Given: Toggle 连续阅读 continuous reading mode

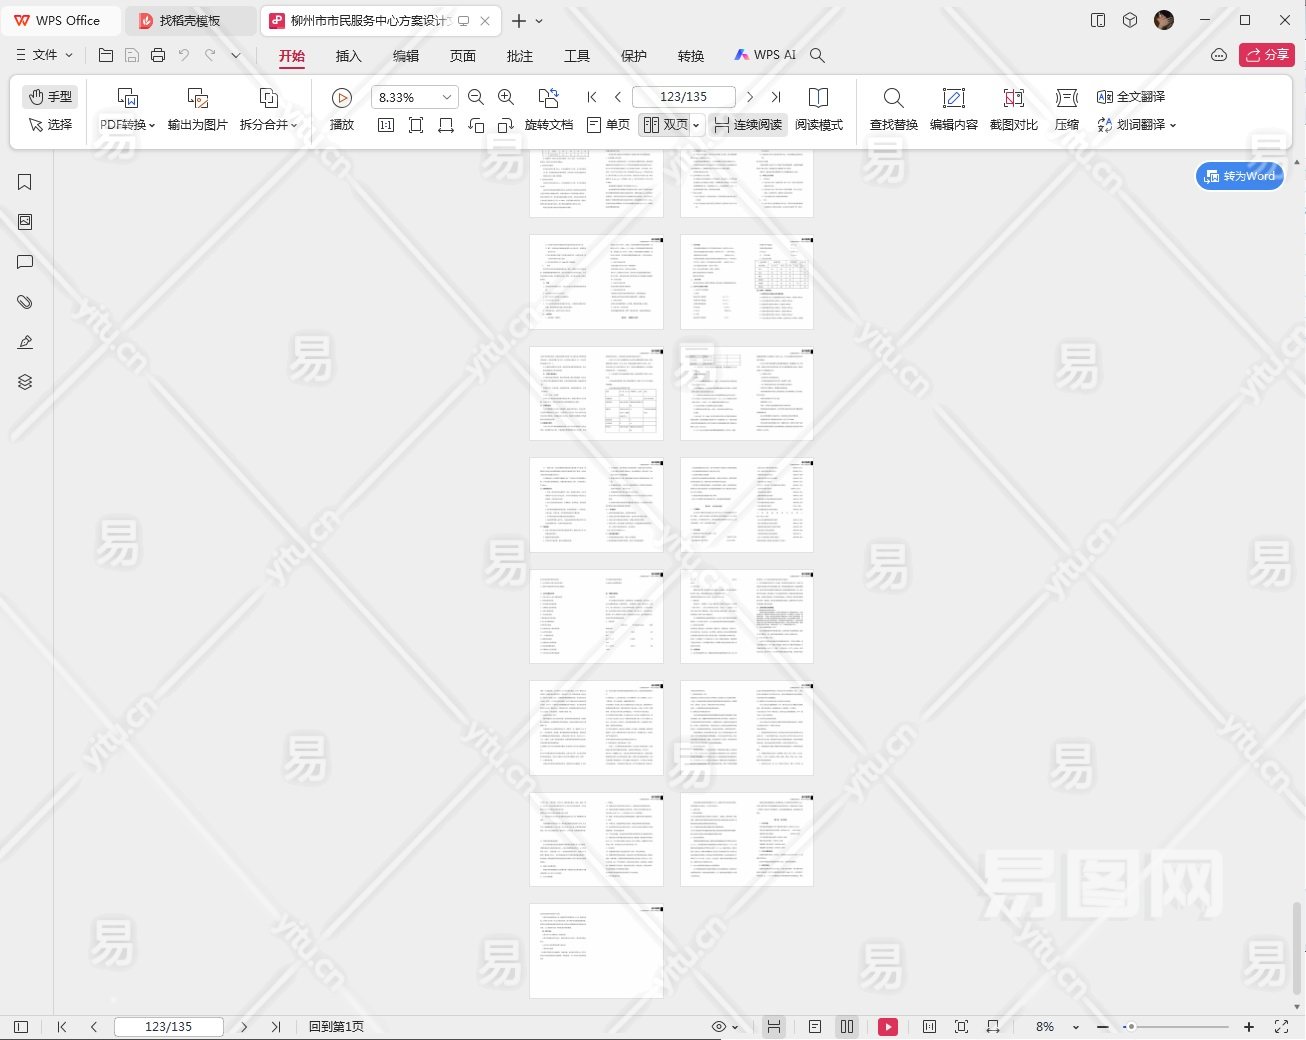Looking at the screenshot, I should click(748, 125).
